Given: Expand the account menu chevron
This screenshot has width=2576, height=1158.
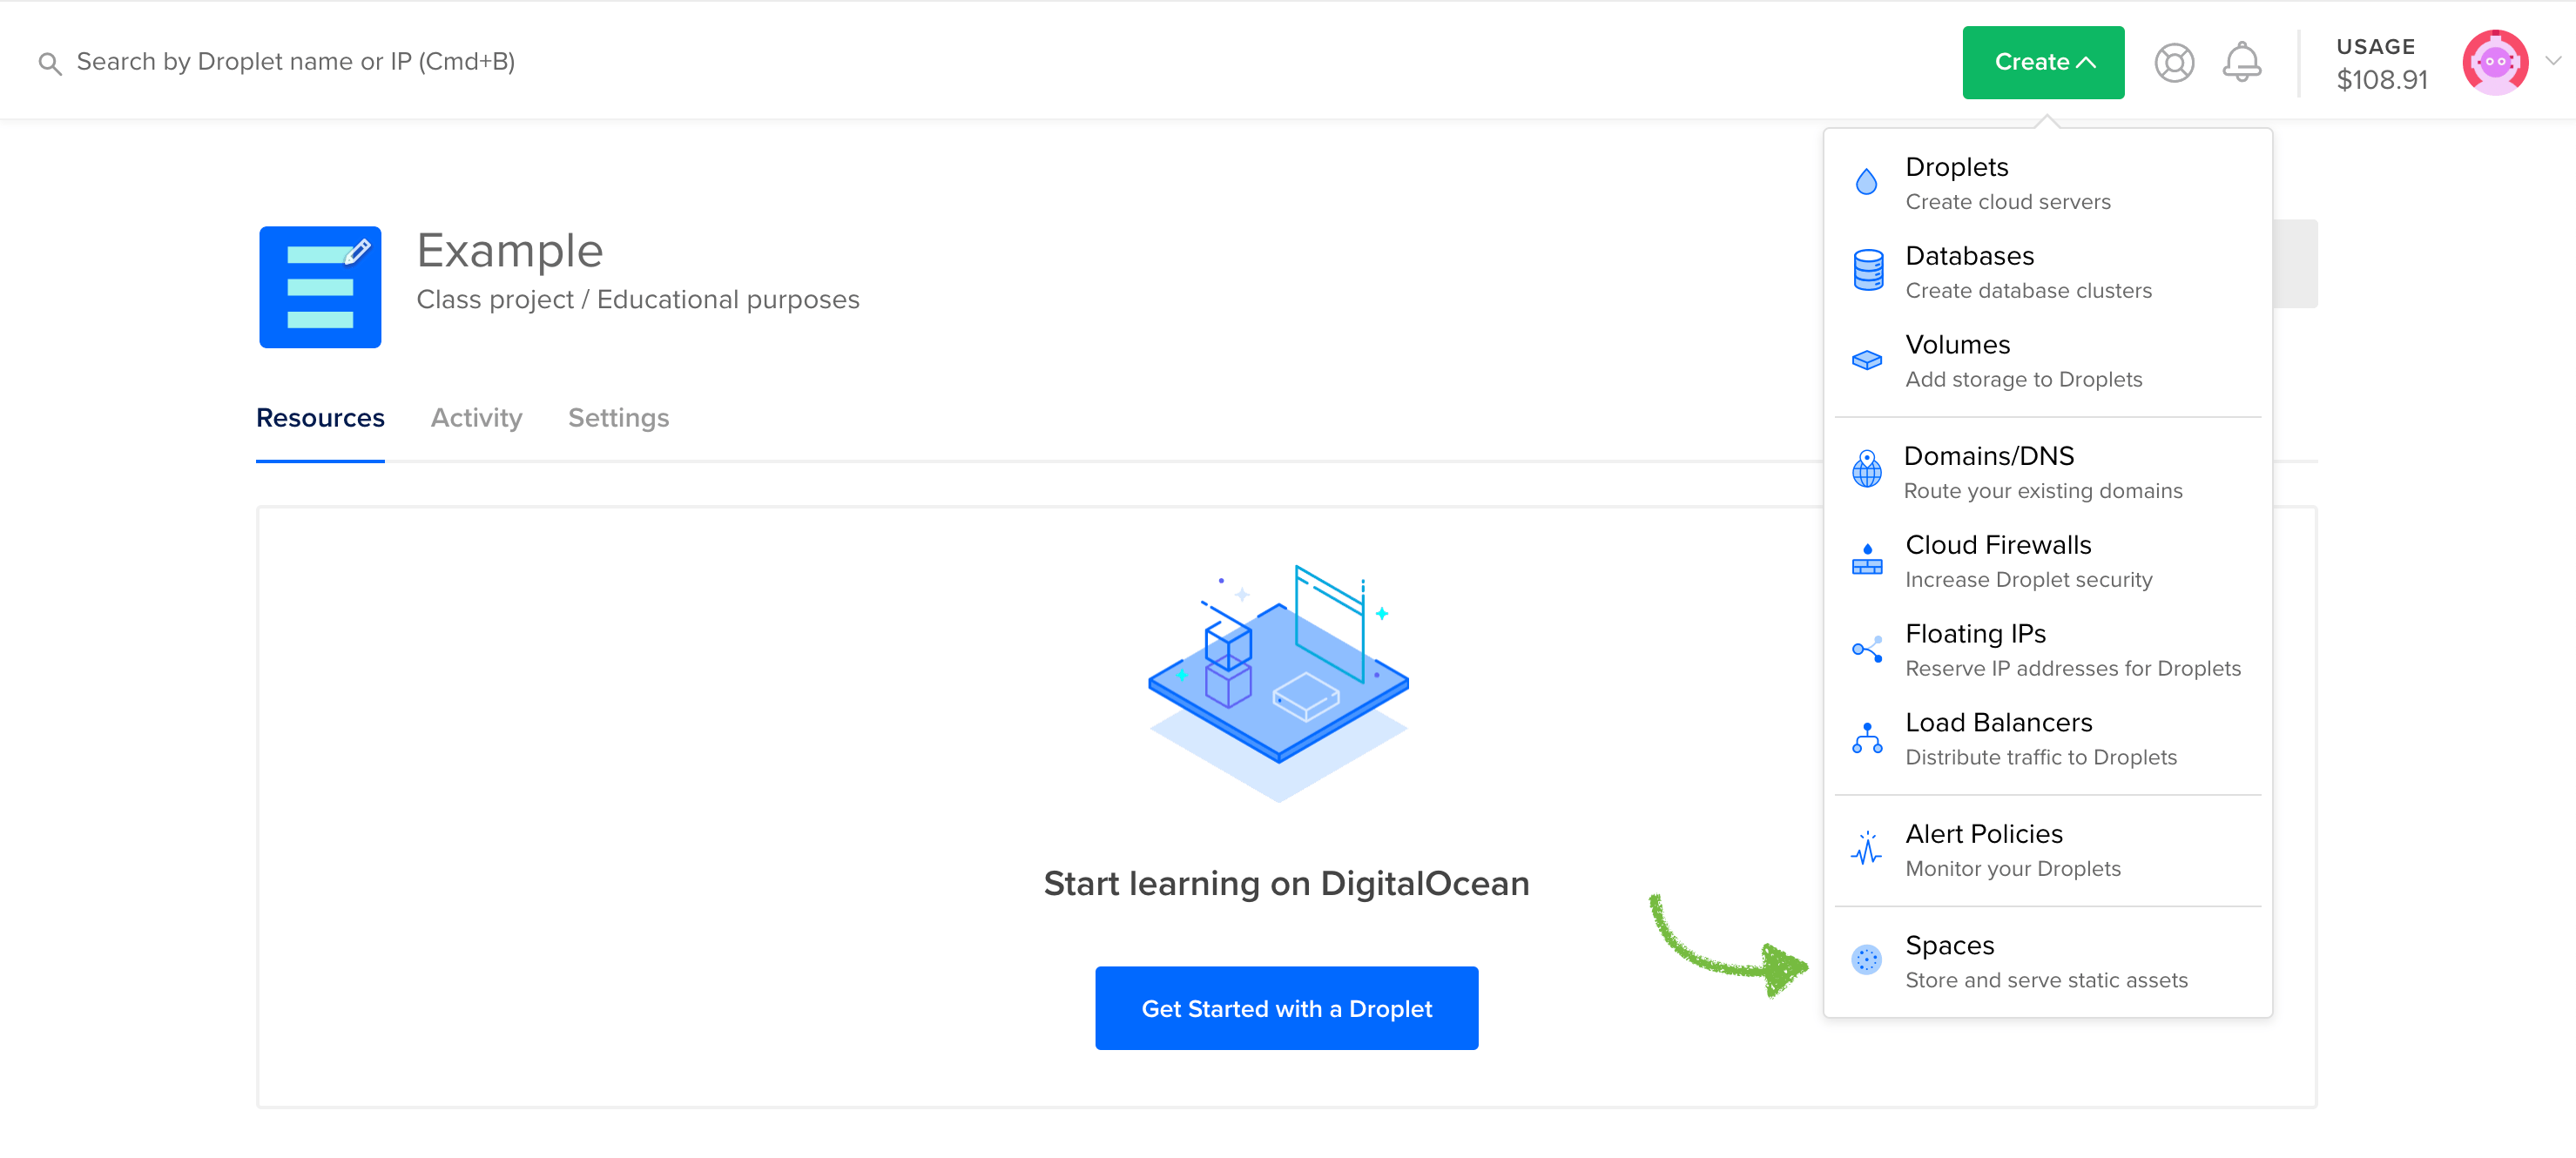Looking at the screenshot, I should [x=2553, y=61].
